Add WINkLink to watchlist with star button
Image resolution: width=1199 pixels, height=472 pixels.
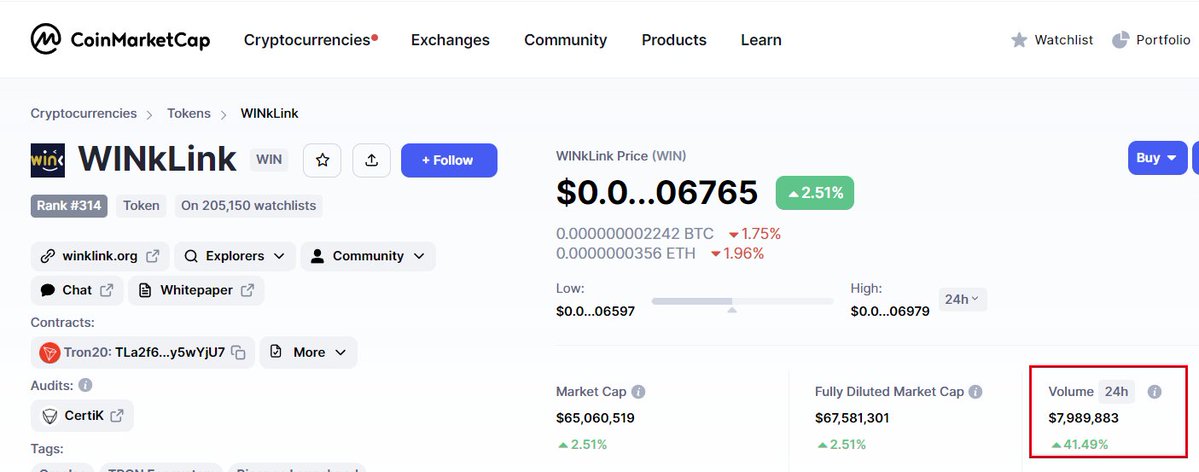pos(322,160)
